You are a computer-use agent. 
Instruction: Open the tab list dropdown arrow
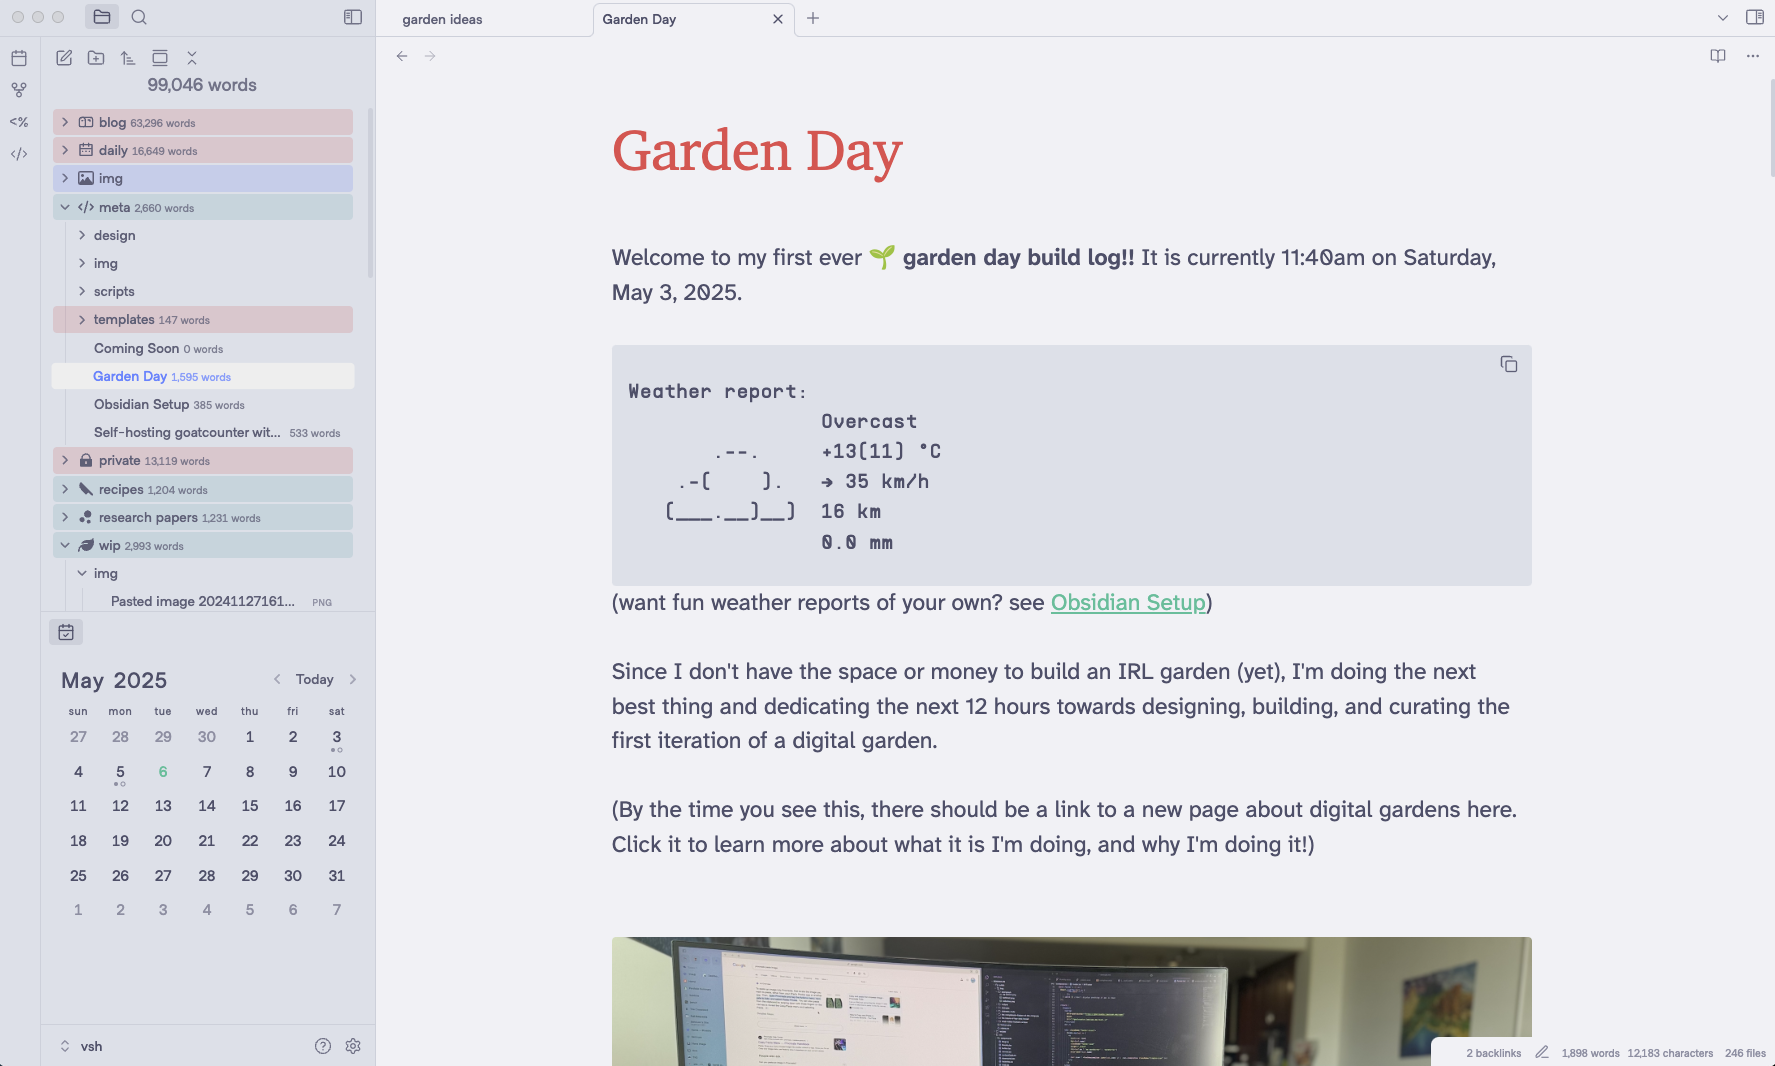1722,17
